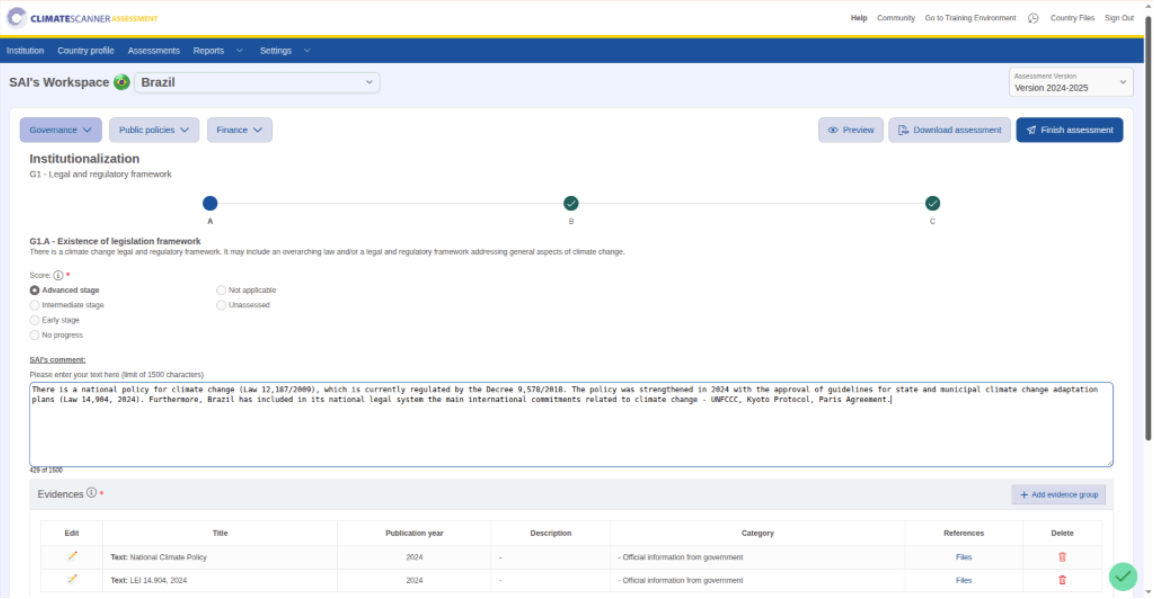1154x599 pixels.
Task: Choose the No progress score option
Action: pyautogui.click(x=35, y=335)
